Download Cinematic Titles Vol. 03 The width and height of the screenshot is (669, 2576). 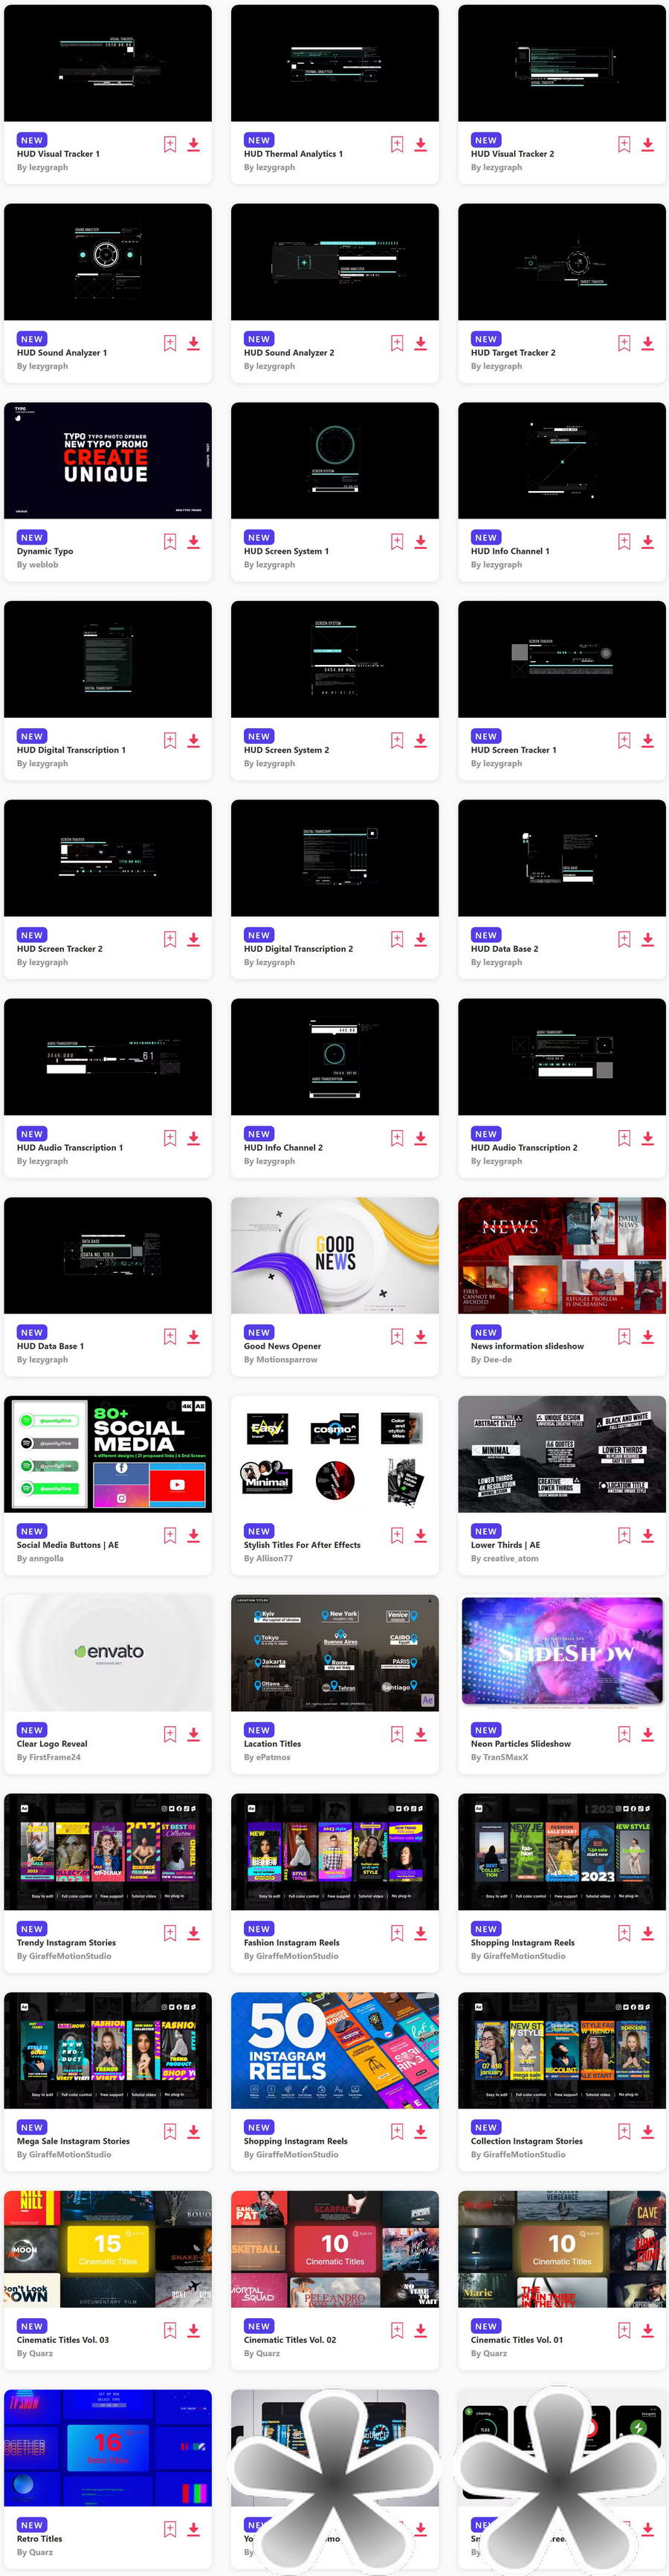tap(194, 2330)
